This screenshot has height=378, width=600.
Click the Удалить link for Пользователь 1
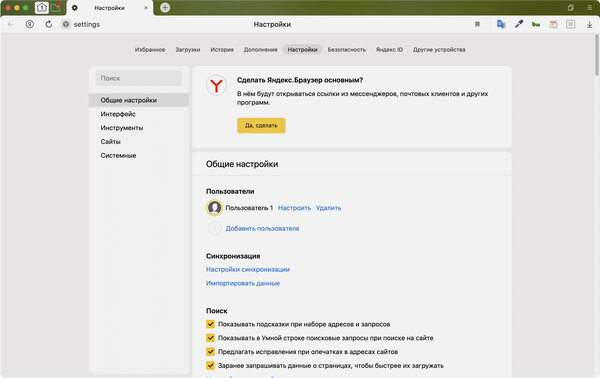click(328, 208)
